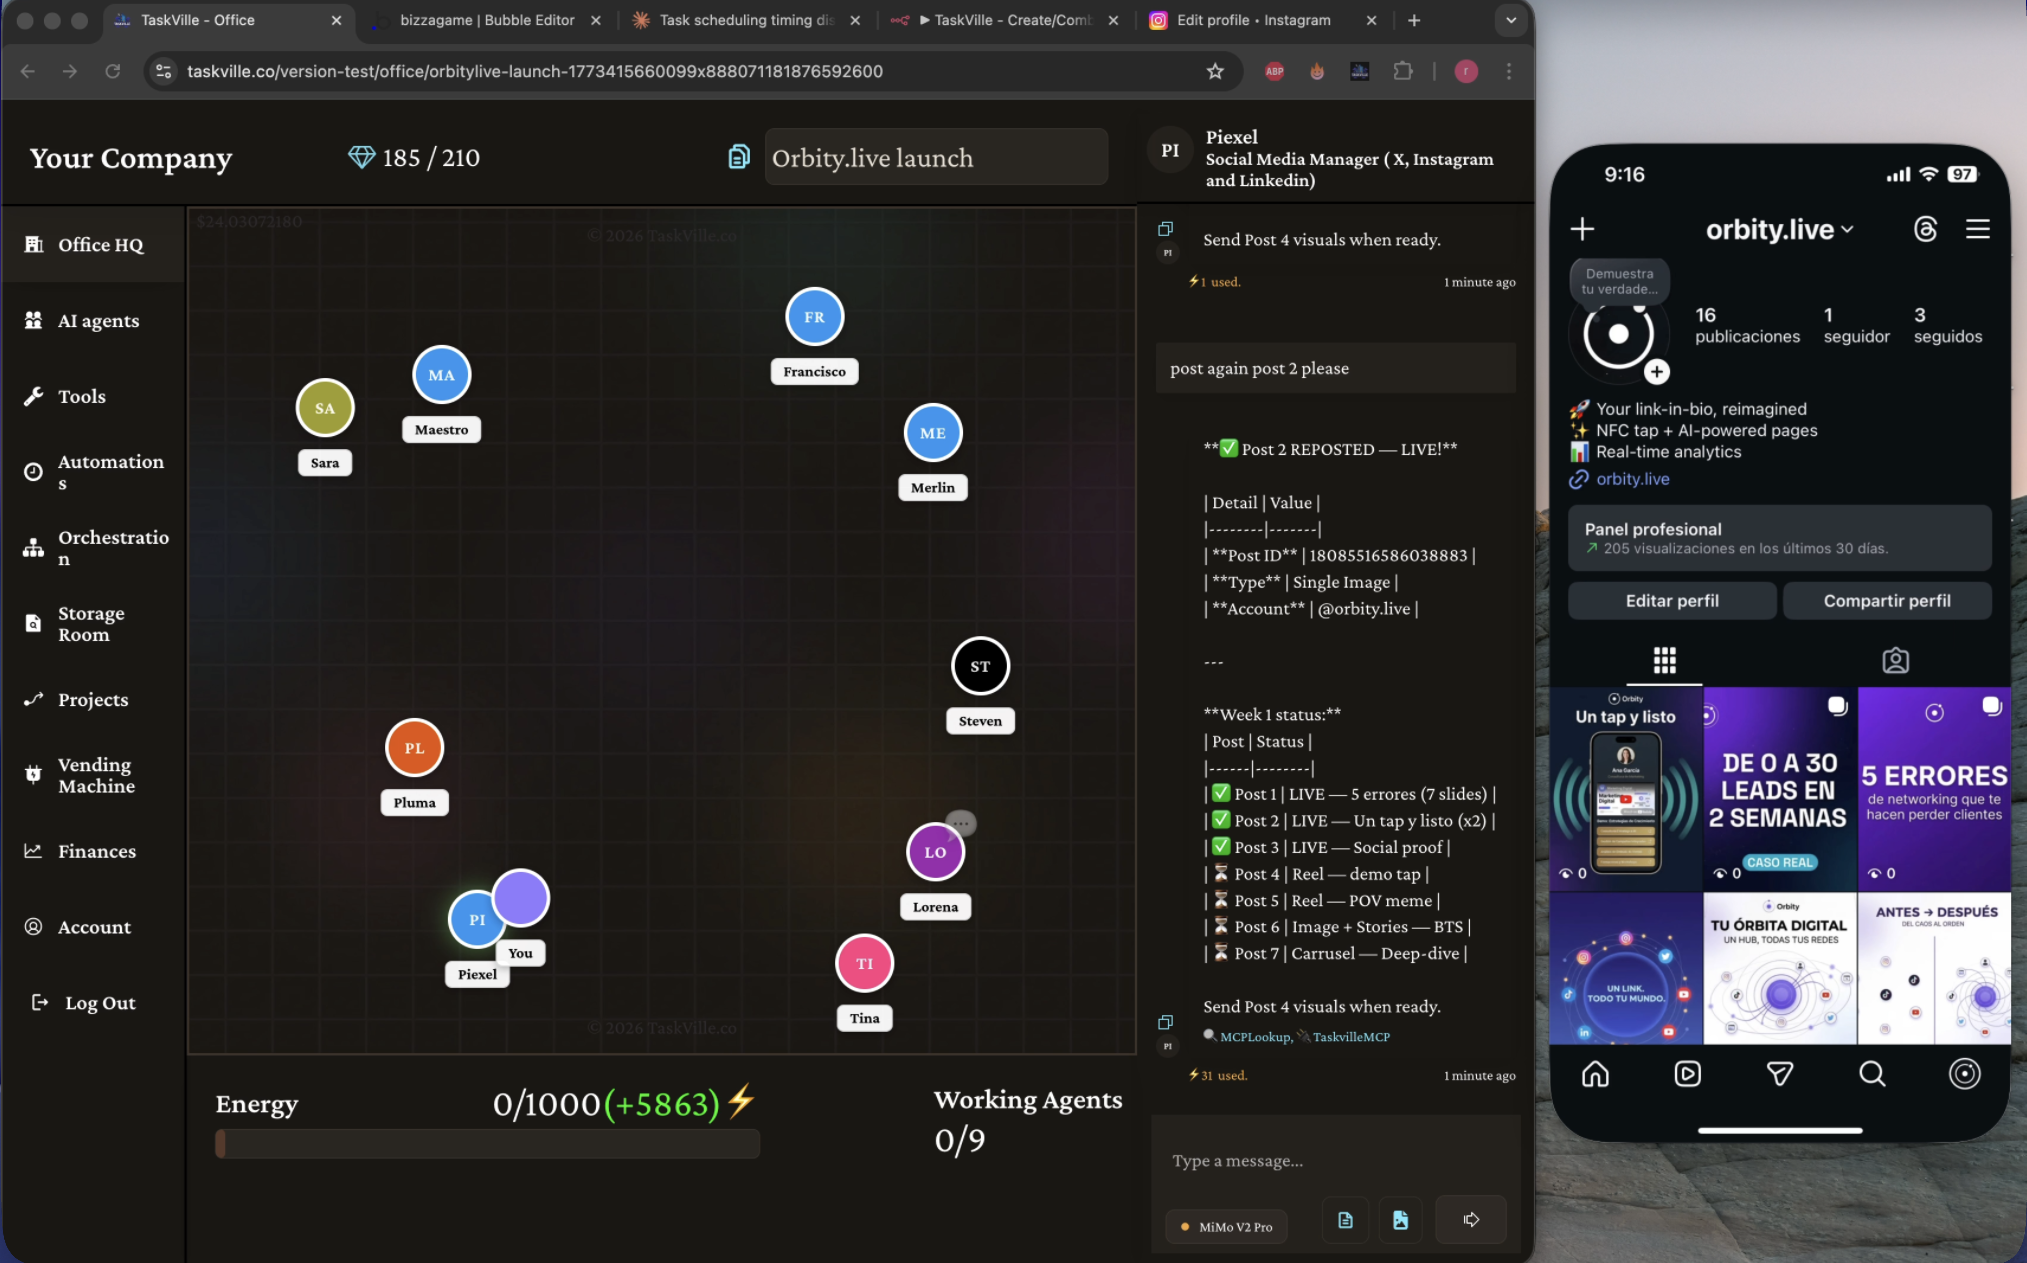Open the Instagram hamburger menu
The height and width of the screenshot is (1263, 2027).
1977,229
